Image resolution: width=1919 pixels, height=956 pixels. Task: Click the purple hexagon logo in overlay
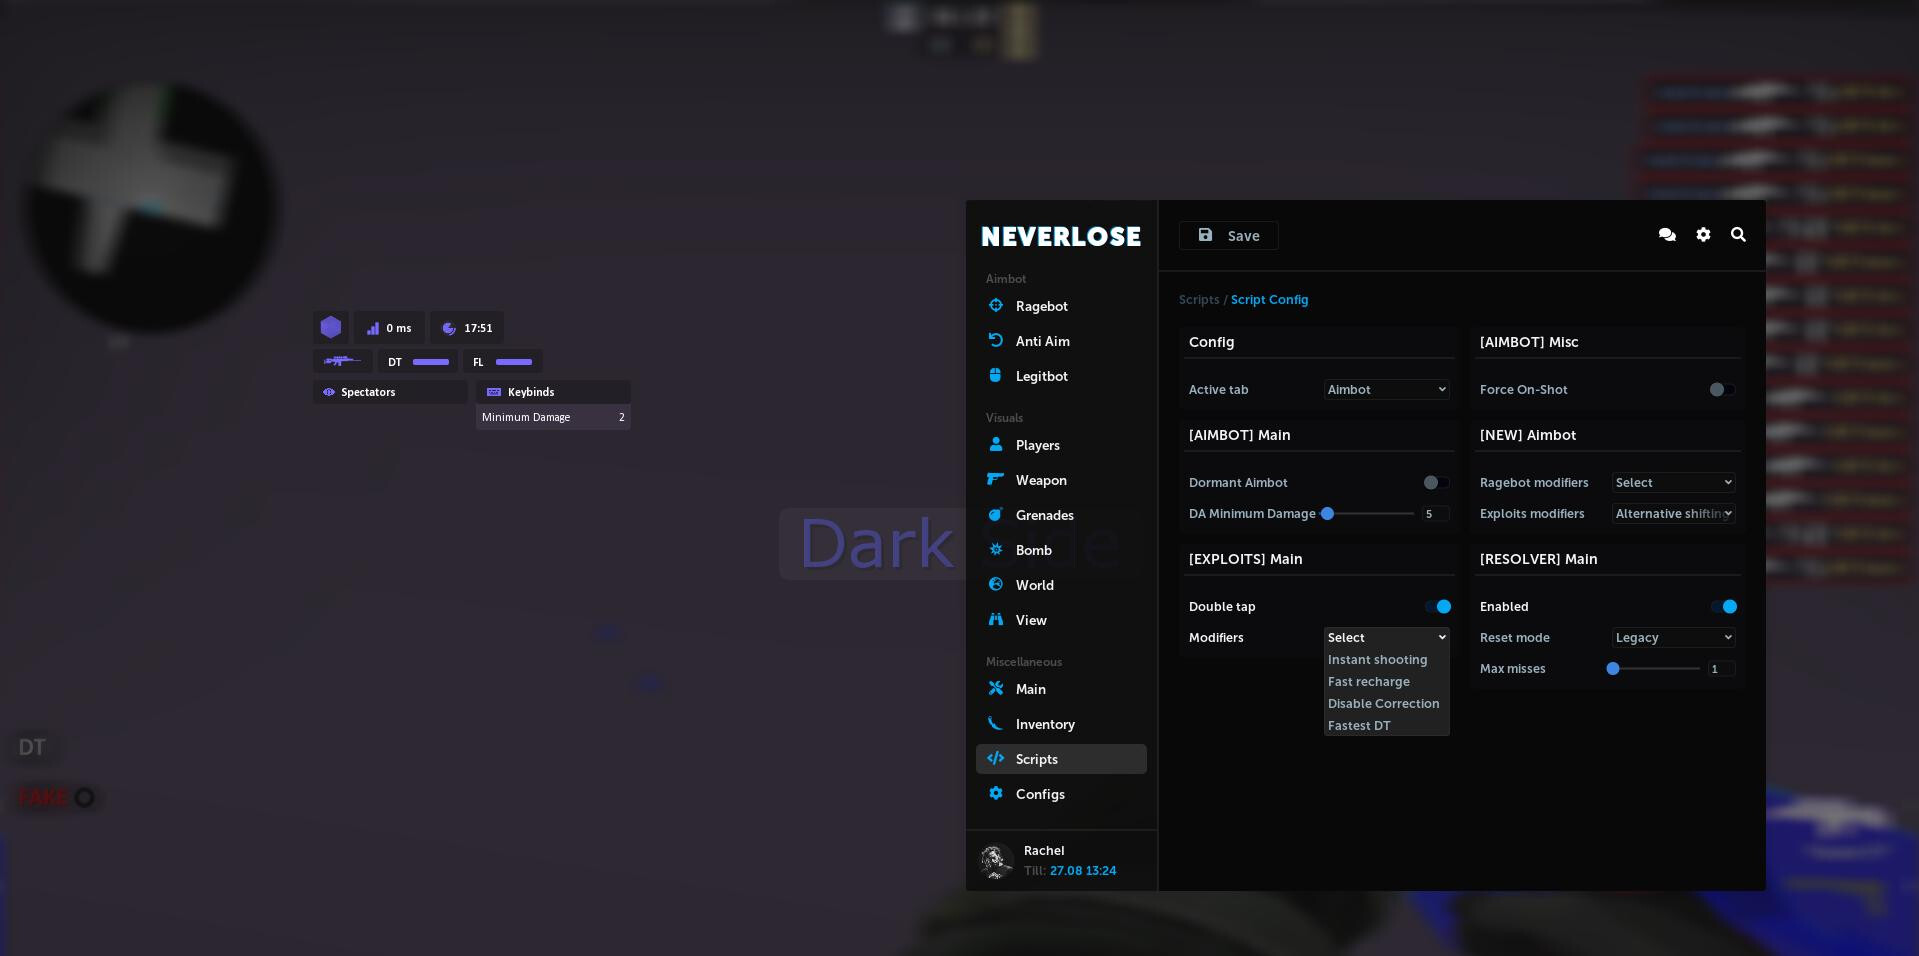[331, 327]
